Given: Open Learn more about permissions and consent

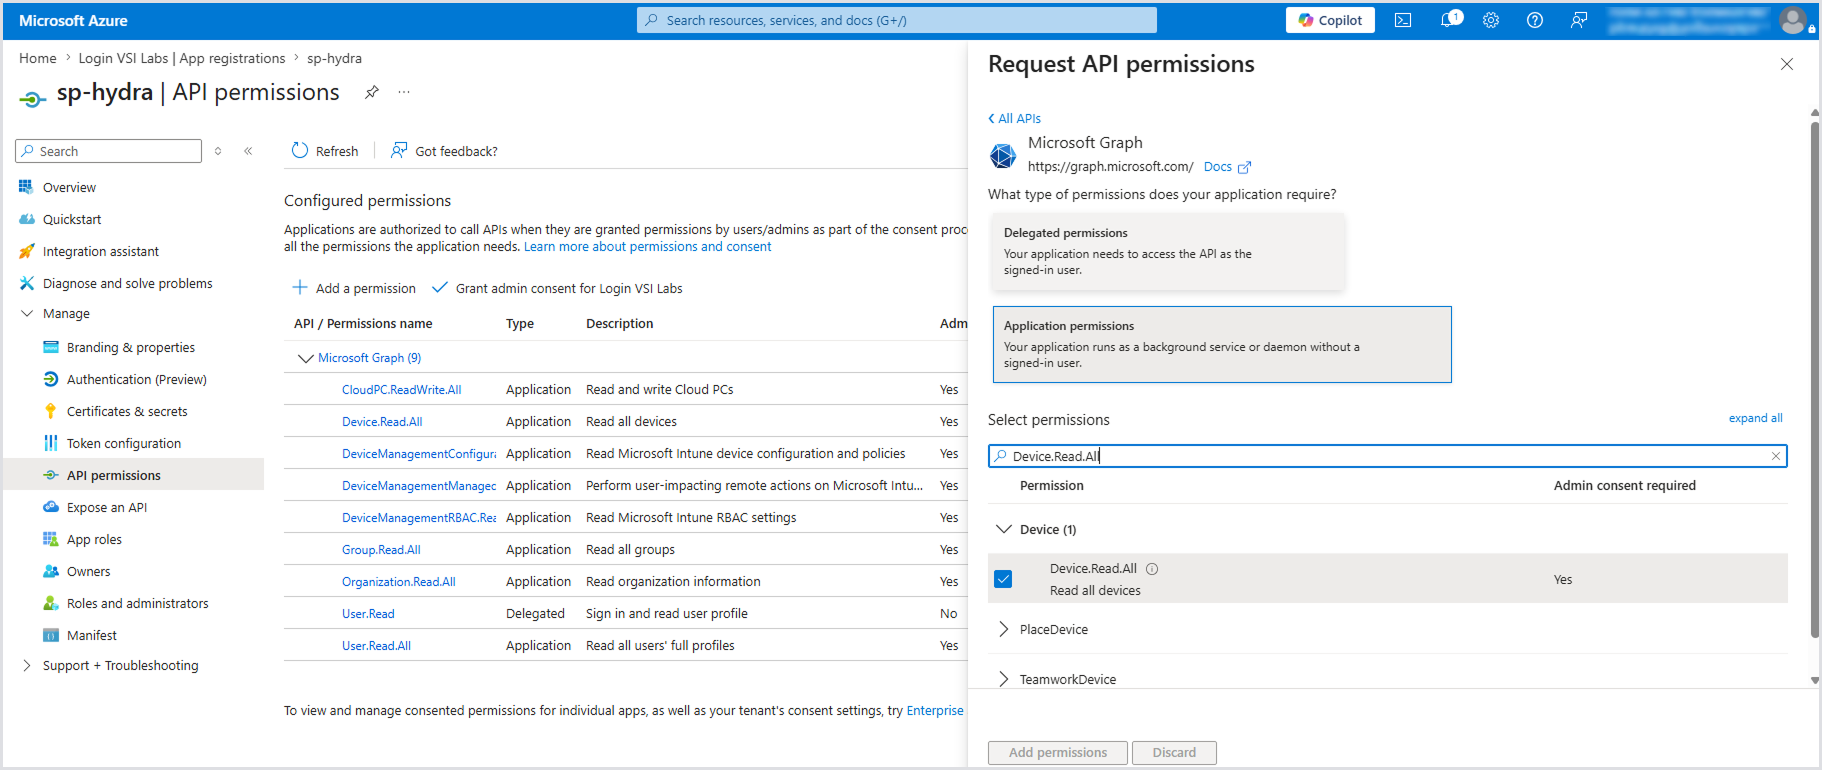Looking at the screenshot, I should click(647, 247).
